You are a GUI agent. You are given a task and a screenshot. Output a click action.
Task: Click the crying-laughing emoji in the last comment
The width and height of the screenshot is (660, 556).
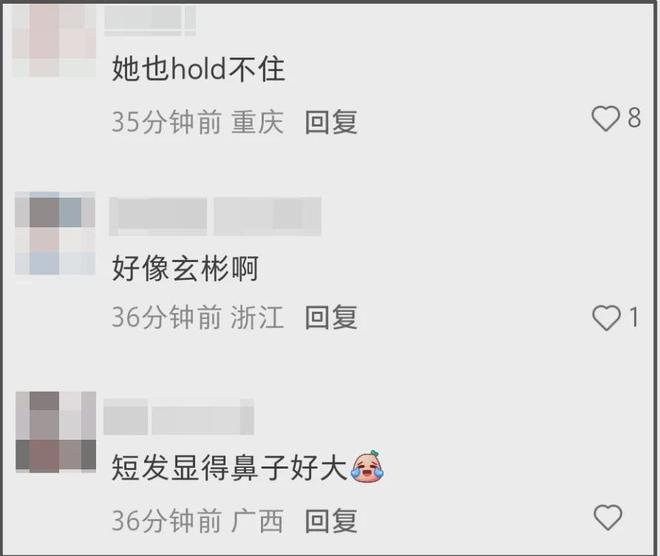(x=367, y=466)
